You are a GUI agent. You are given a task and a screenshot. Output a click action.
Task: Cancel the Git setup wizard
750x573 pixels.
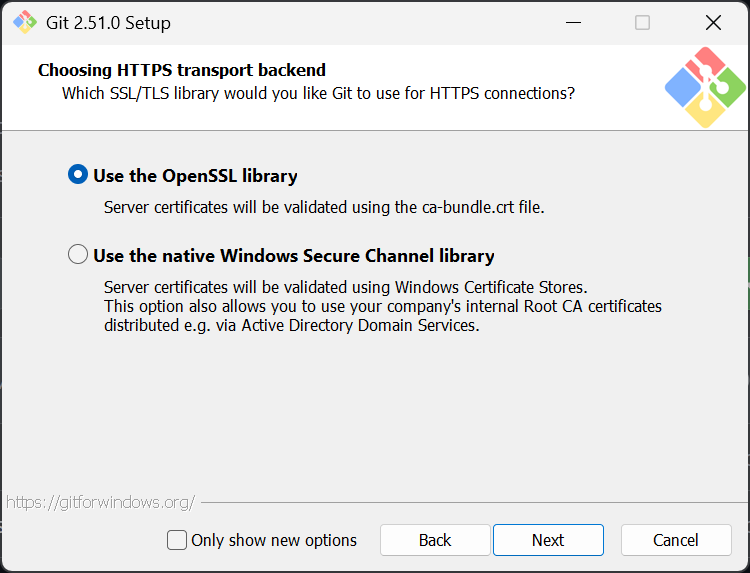[676, 540]
